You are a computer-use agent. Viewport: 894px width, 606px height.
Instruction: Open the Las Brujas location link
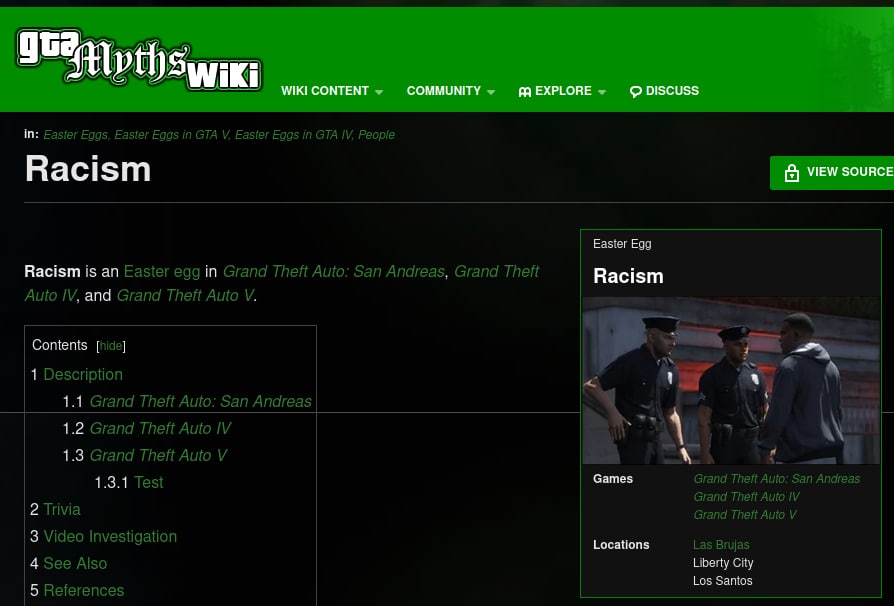[721, 545]
